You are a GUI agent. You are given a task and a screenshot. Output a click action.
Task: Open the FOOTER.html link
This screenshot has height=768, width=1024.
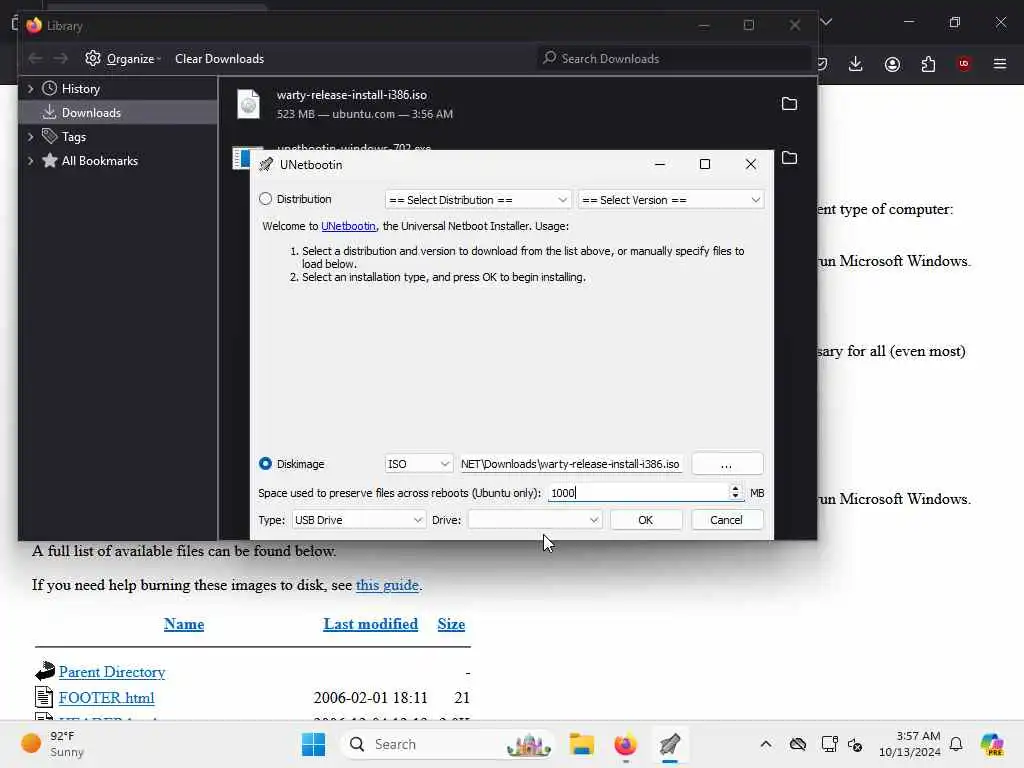[x=106, y=697]
